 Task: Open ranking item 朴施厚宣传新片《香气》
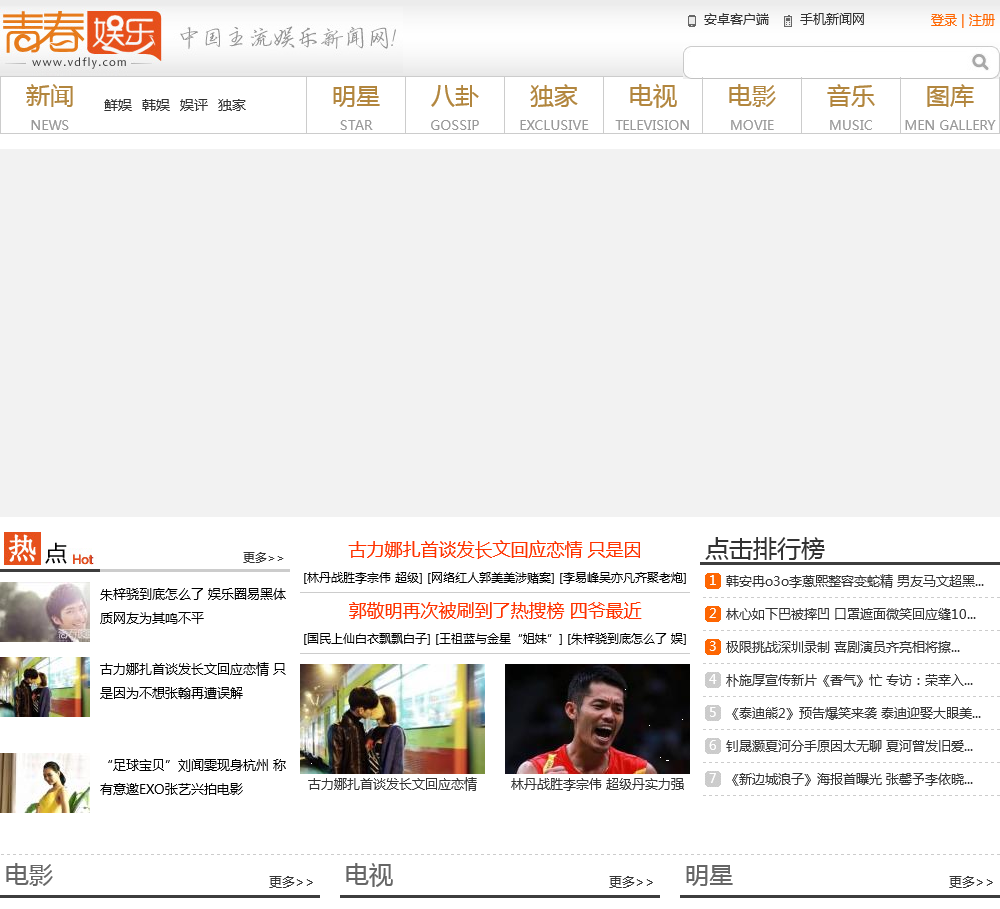(849, 680)
